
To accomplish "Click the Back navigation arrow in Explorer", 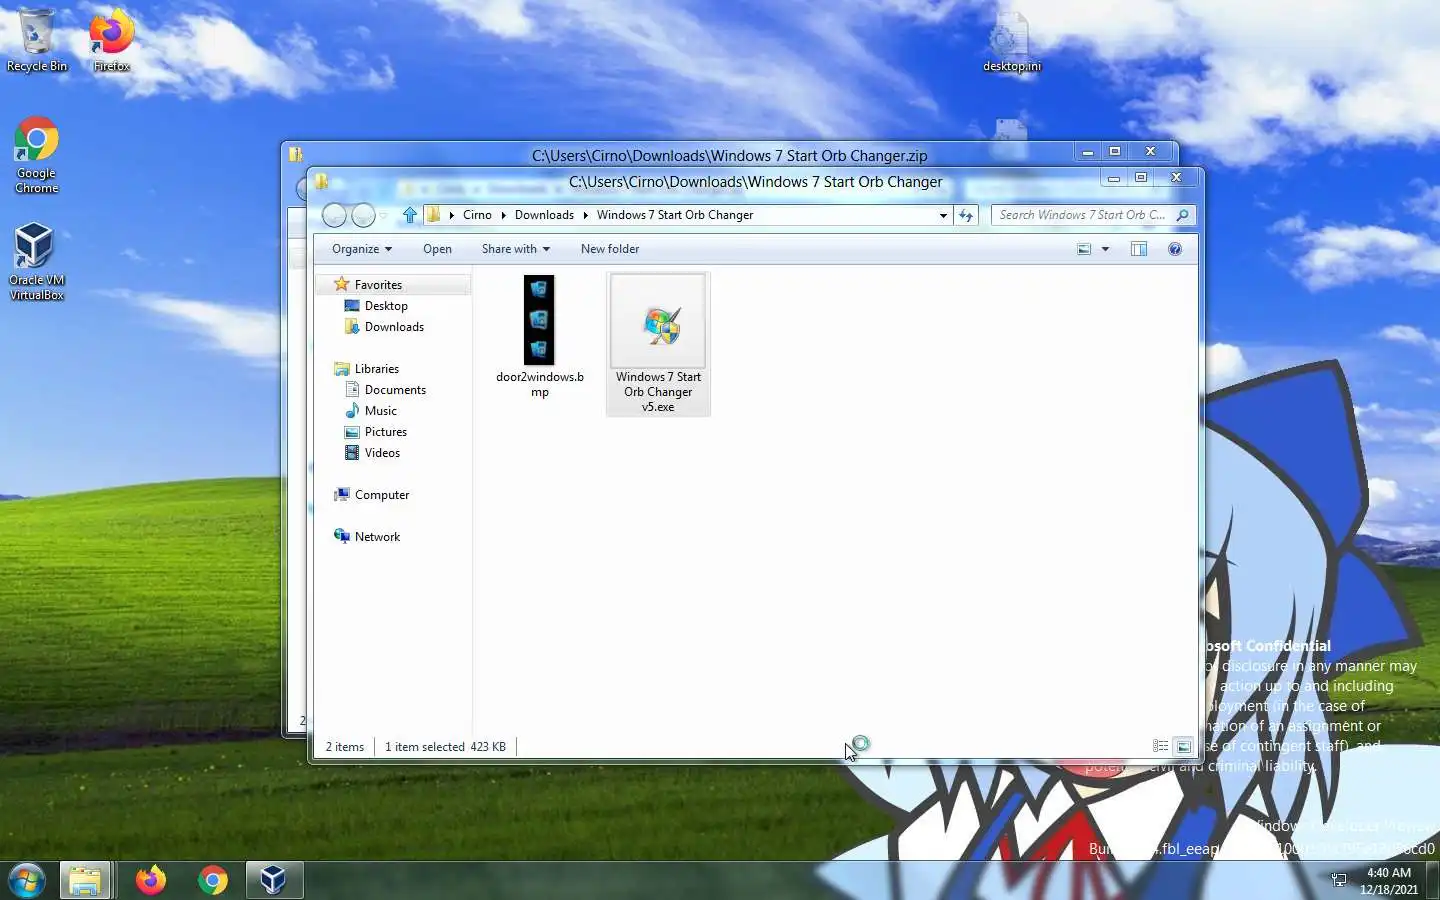I will pos(335,215).
